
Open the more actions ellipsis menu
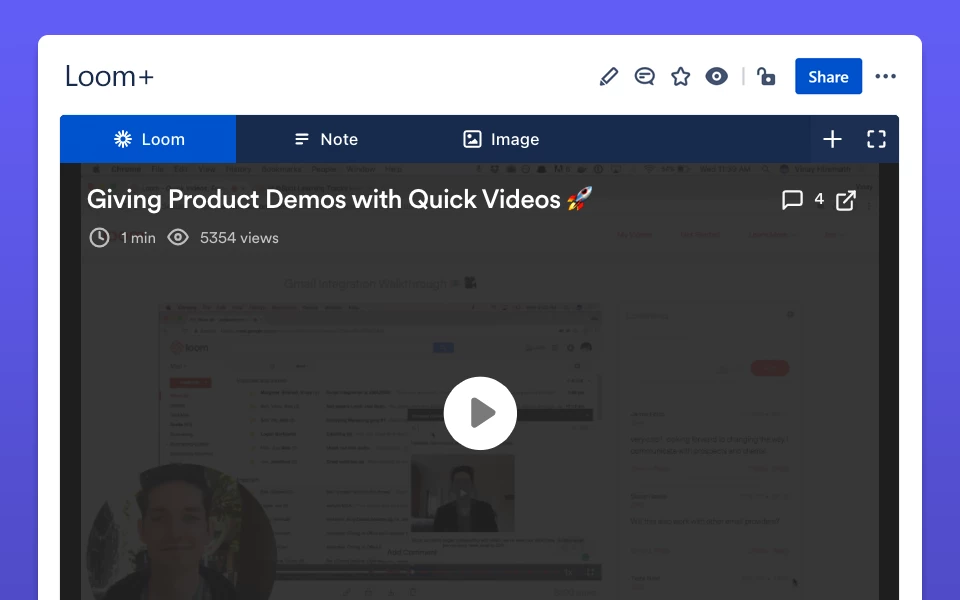[x=885, y=77]
